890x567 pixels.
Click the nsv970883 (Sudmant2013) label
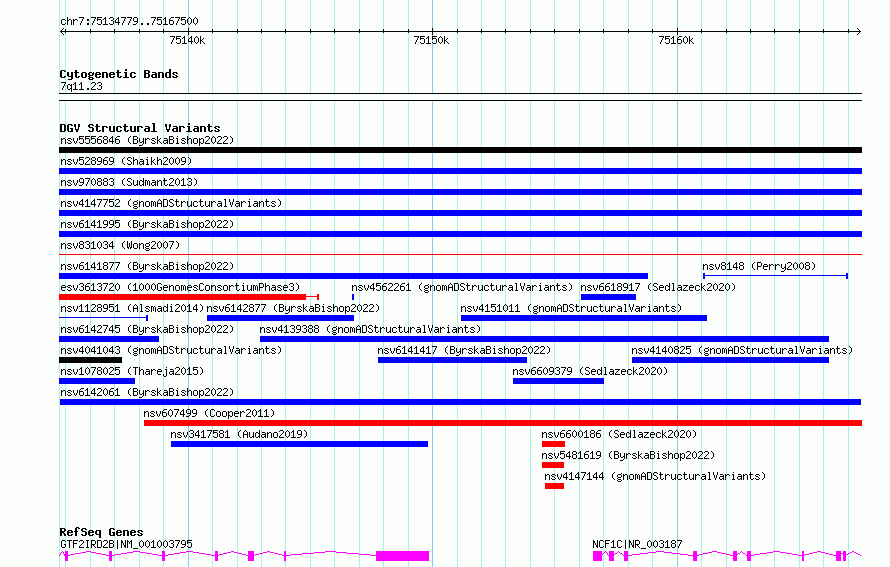129,182
